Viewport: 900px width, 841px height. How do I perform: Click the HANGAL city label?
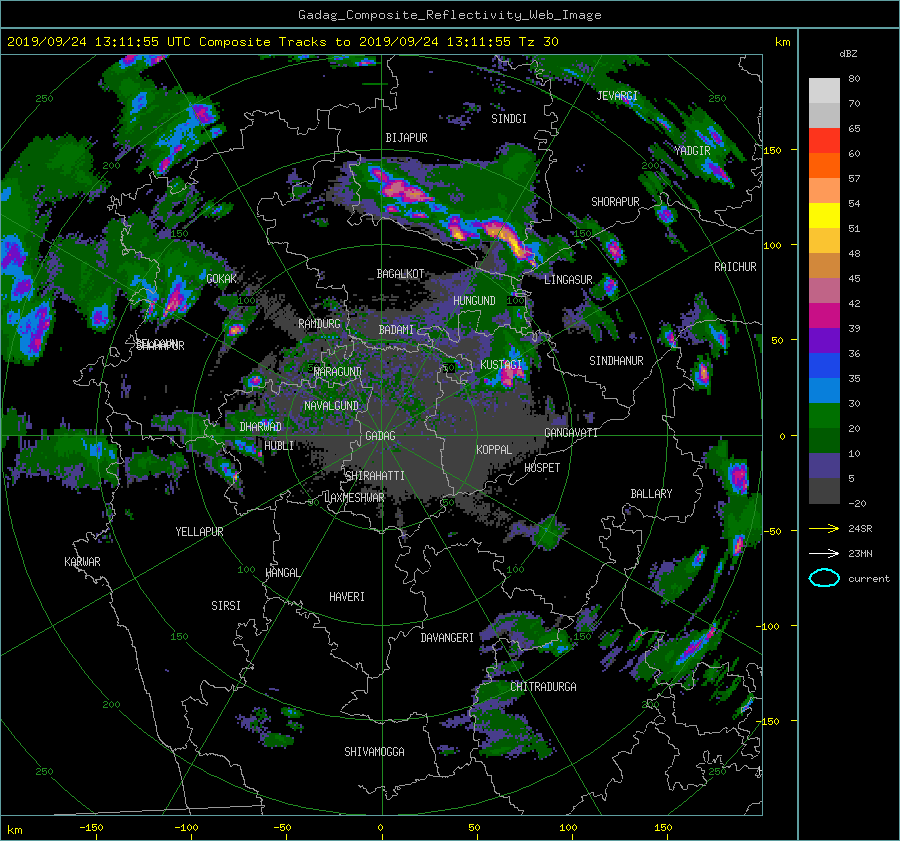click(282, 573)
